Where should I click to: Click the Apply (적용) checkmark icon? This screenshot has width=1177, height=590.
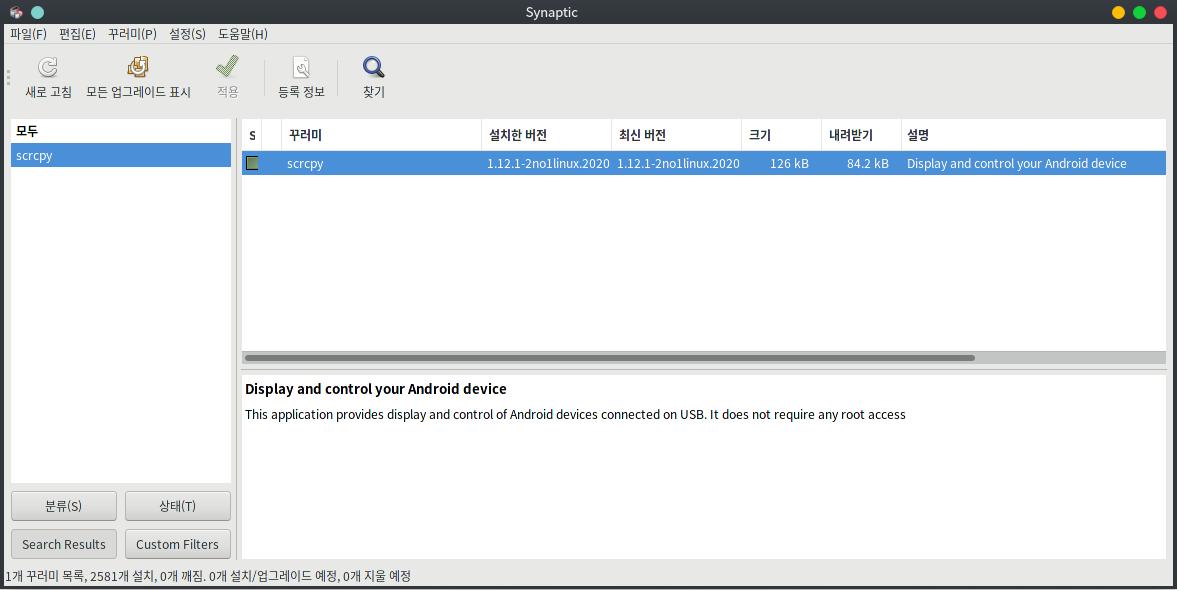tap(227, 67)
